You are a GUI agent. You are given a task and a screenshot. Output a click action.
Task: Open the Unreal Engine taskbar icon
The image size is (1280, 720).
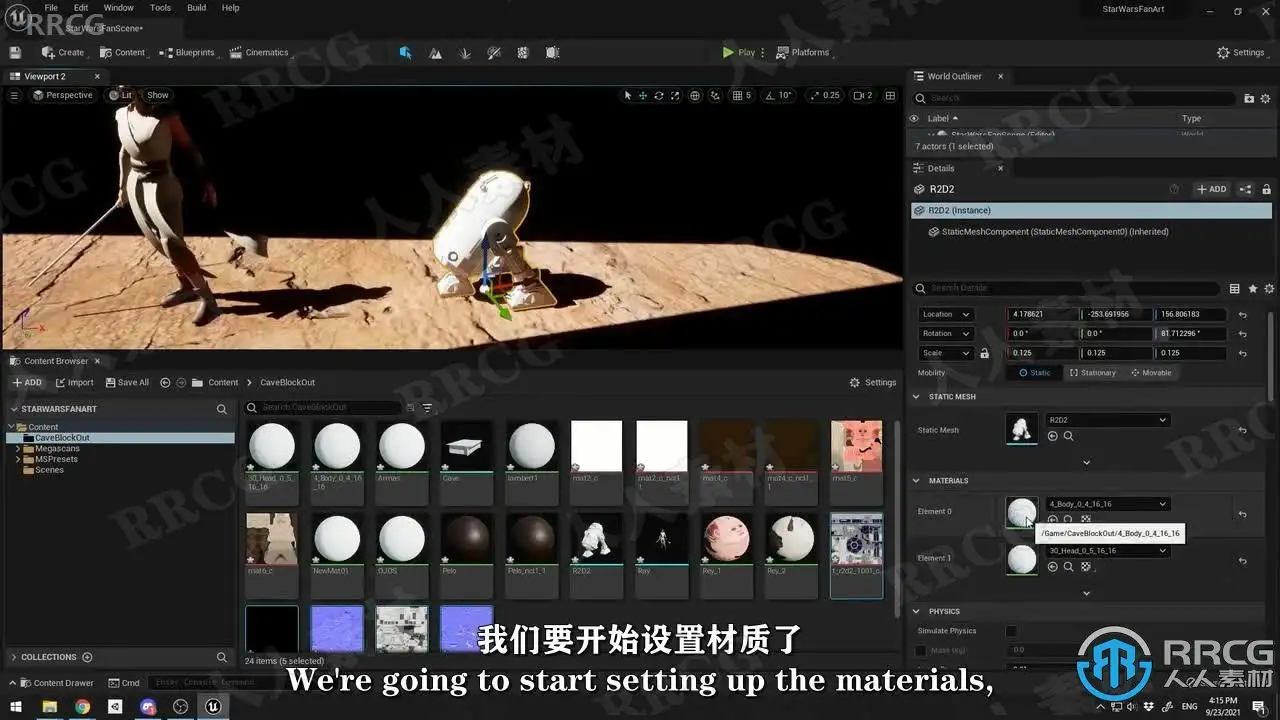(212, 707)
